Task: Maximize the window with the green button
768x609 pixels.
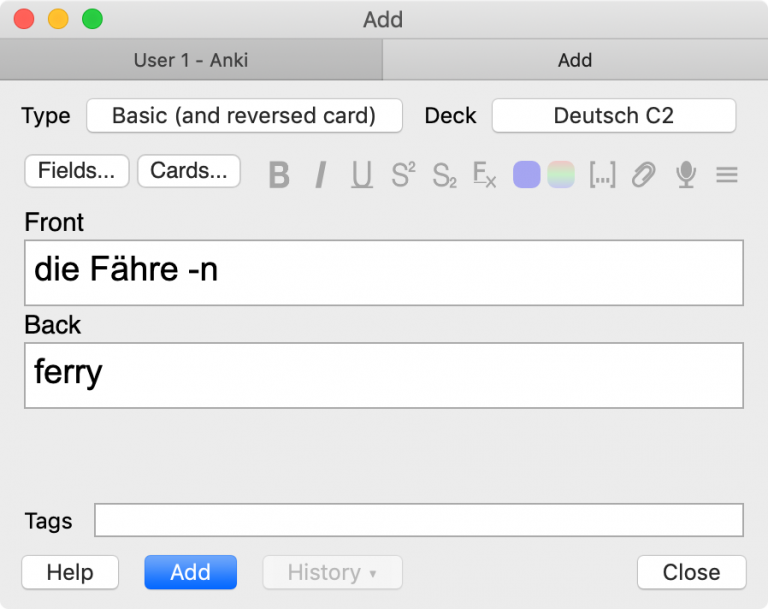Action: (x=93, y=19)
